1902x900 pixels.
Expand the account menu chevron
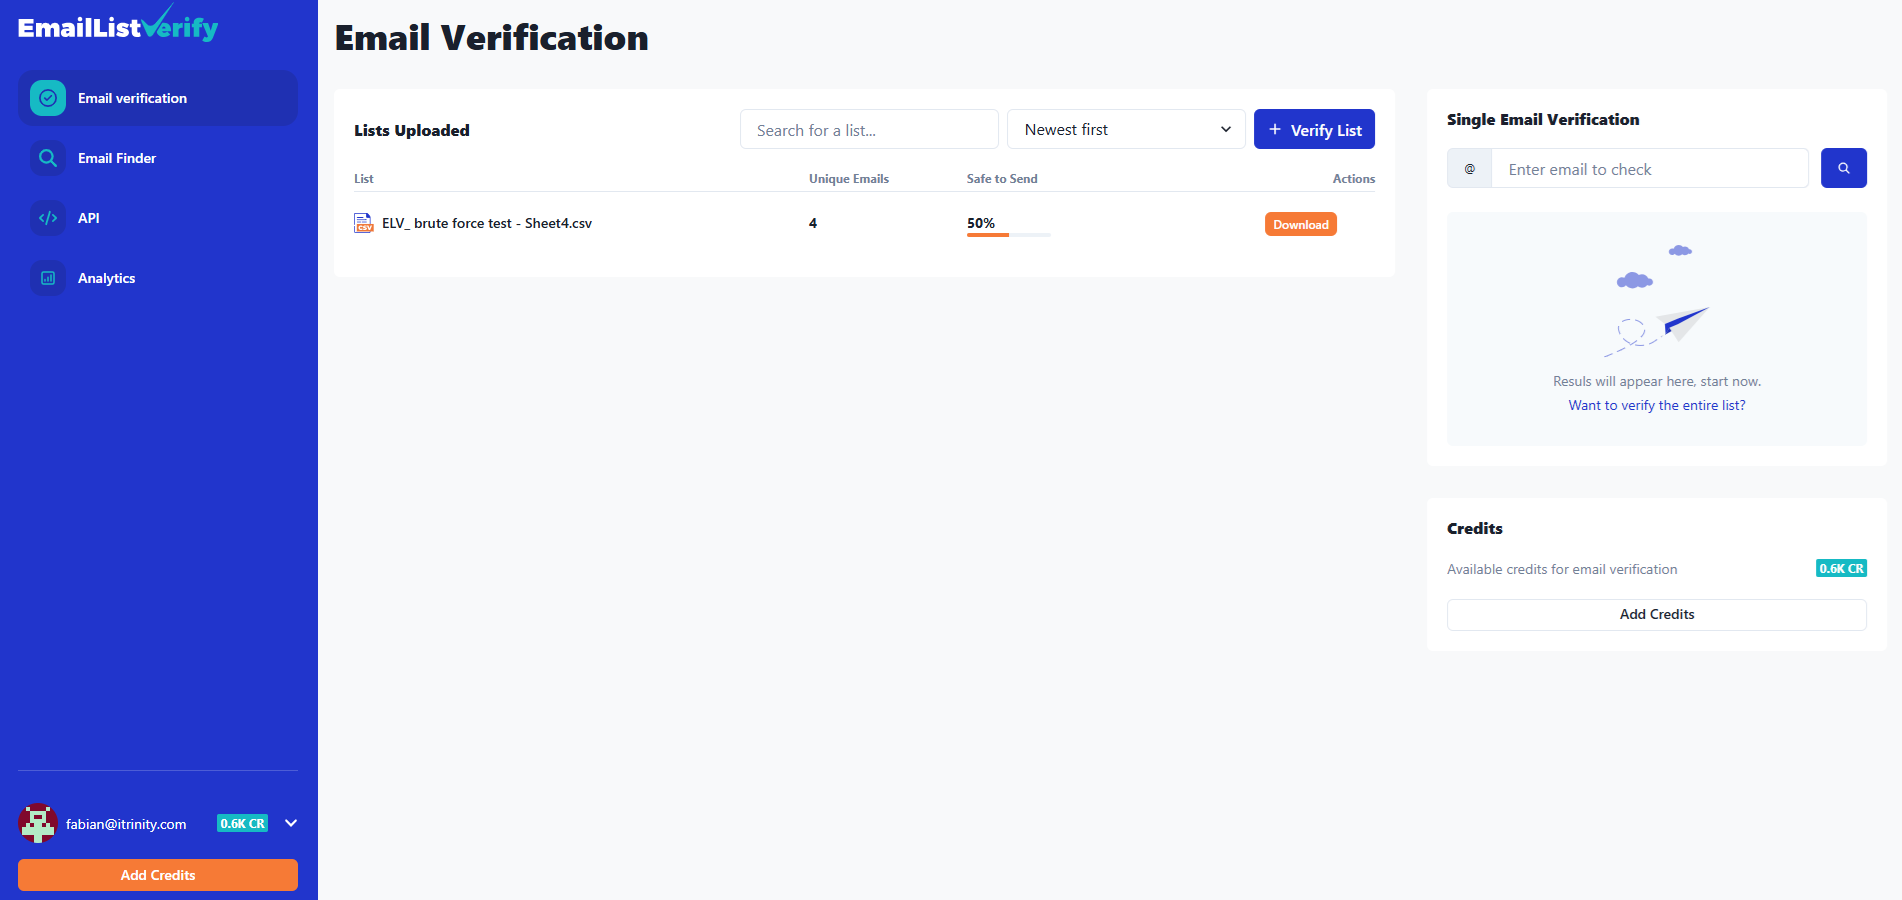click(x=291, y=823)
